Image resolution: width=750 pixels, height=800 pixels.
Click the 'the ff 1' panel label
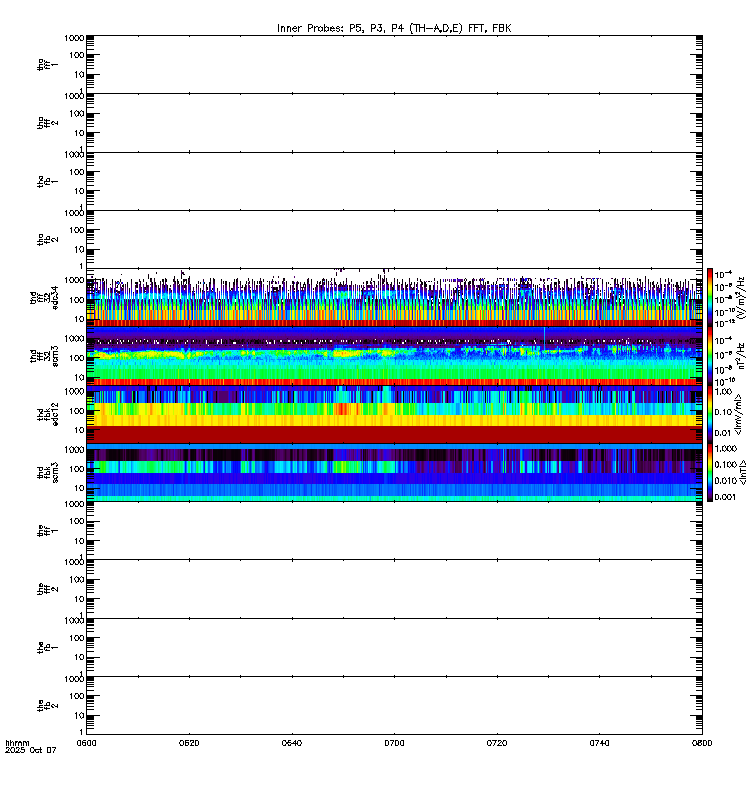(x=48, y=531)
